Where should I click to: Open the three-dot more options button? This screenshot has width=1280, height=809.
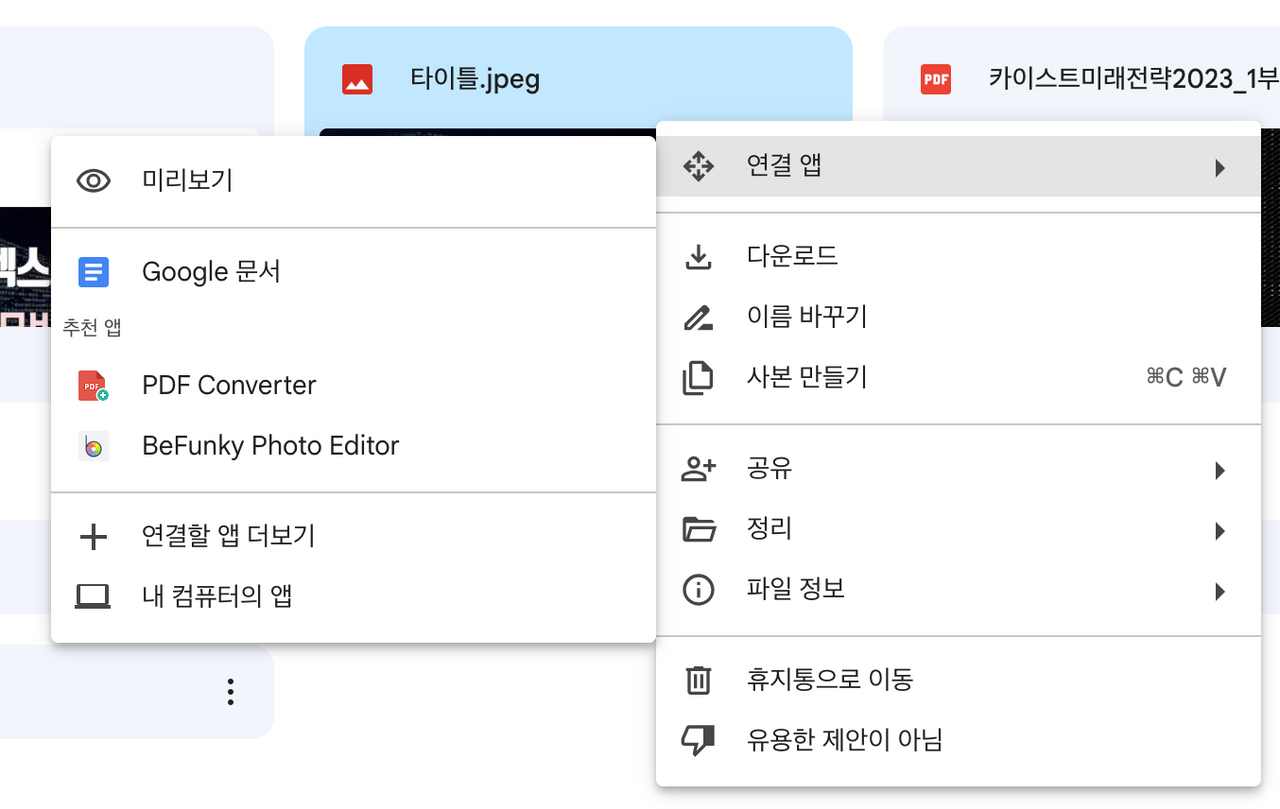pyautogui.click(x=230, y=692)
